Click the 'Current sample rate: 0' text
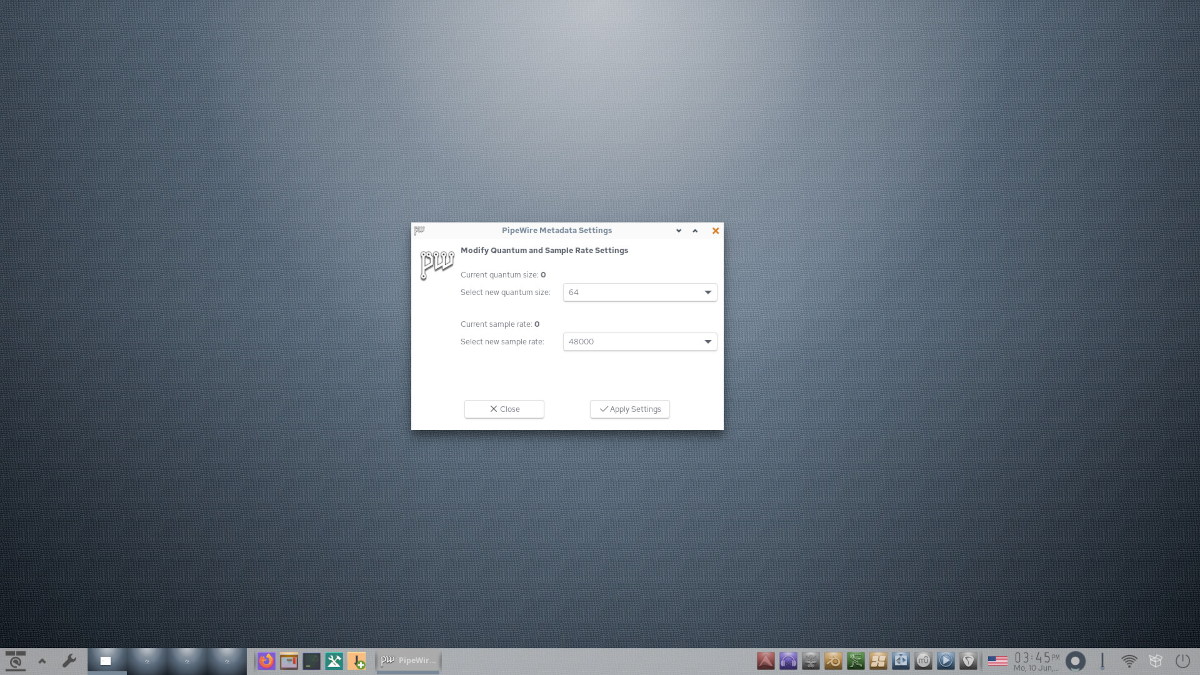The height and width of the screenshot is (675, 1200). click(x=500, y=324)
